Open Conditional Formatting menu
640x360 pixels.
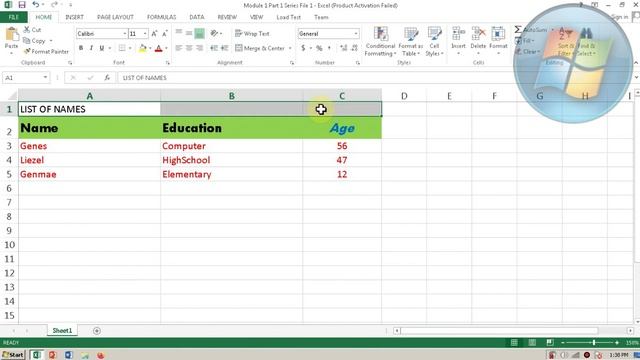[380, 42]
